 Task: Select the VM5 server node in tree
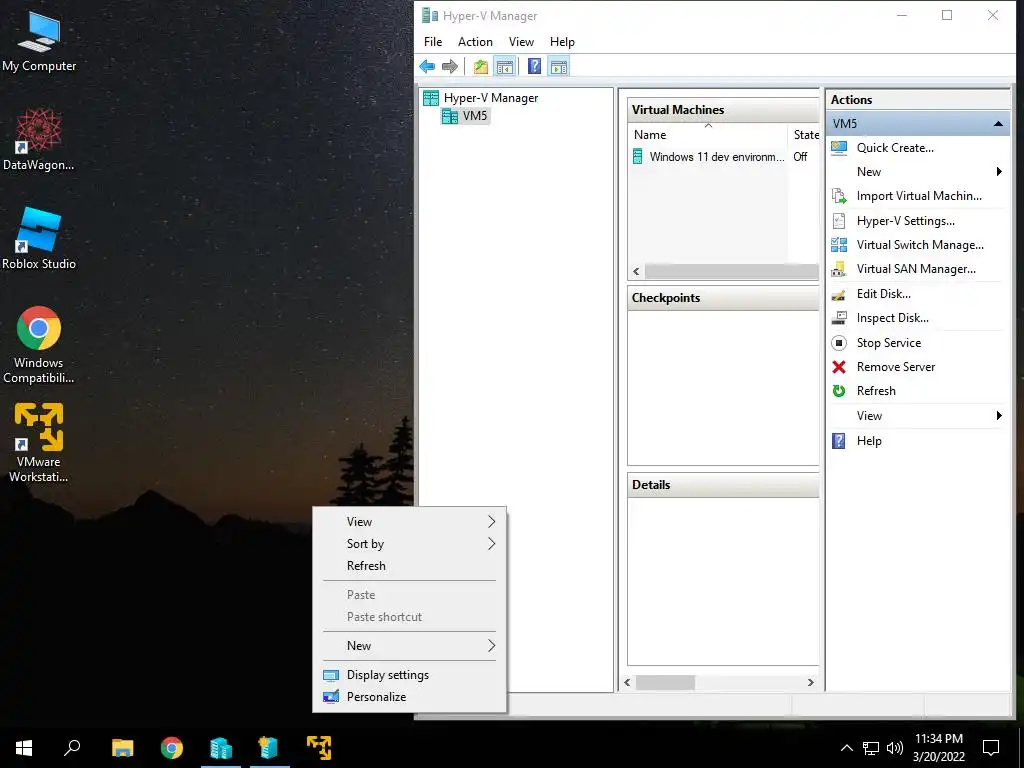coord(466,116)
